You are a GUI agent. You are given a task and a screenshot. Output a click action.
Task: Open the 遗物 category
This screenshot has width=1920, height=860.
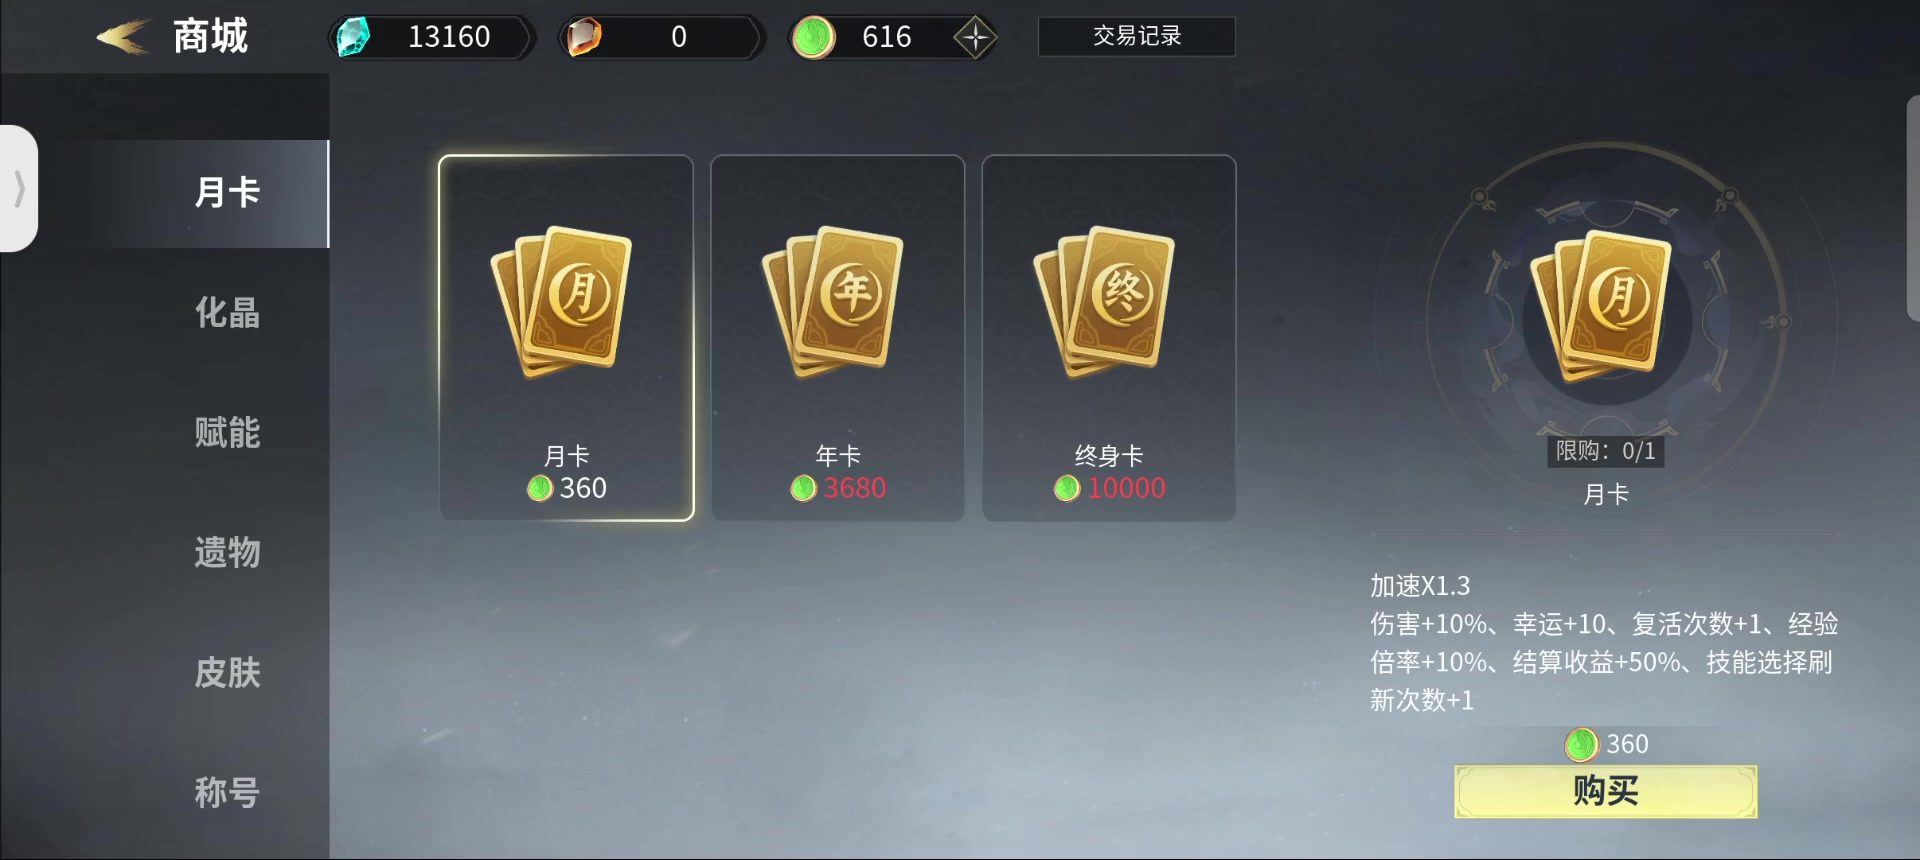pyautogui.click(x=227, y=553)
